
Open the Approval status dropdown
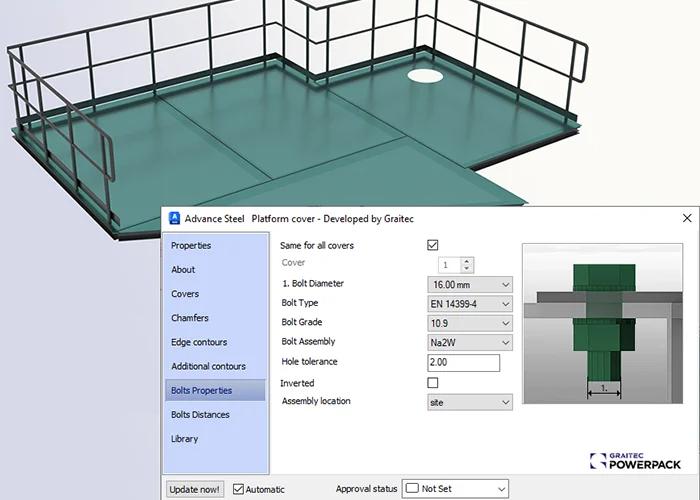455,488
